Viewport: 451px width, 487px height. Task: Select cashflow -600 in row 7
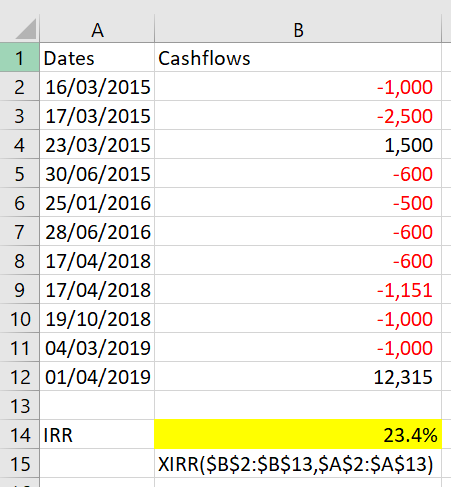(298, 231)
